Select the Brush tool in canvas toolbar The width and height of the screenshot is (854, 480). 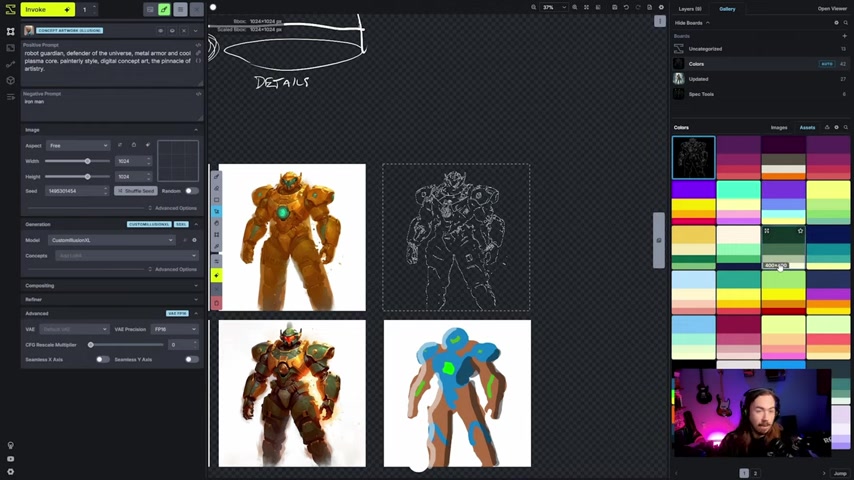pyautogui.click(x=216, y=177)
